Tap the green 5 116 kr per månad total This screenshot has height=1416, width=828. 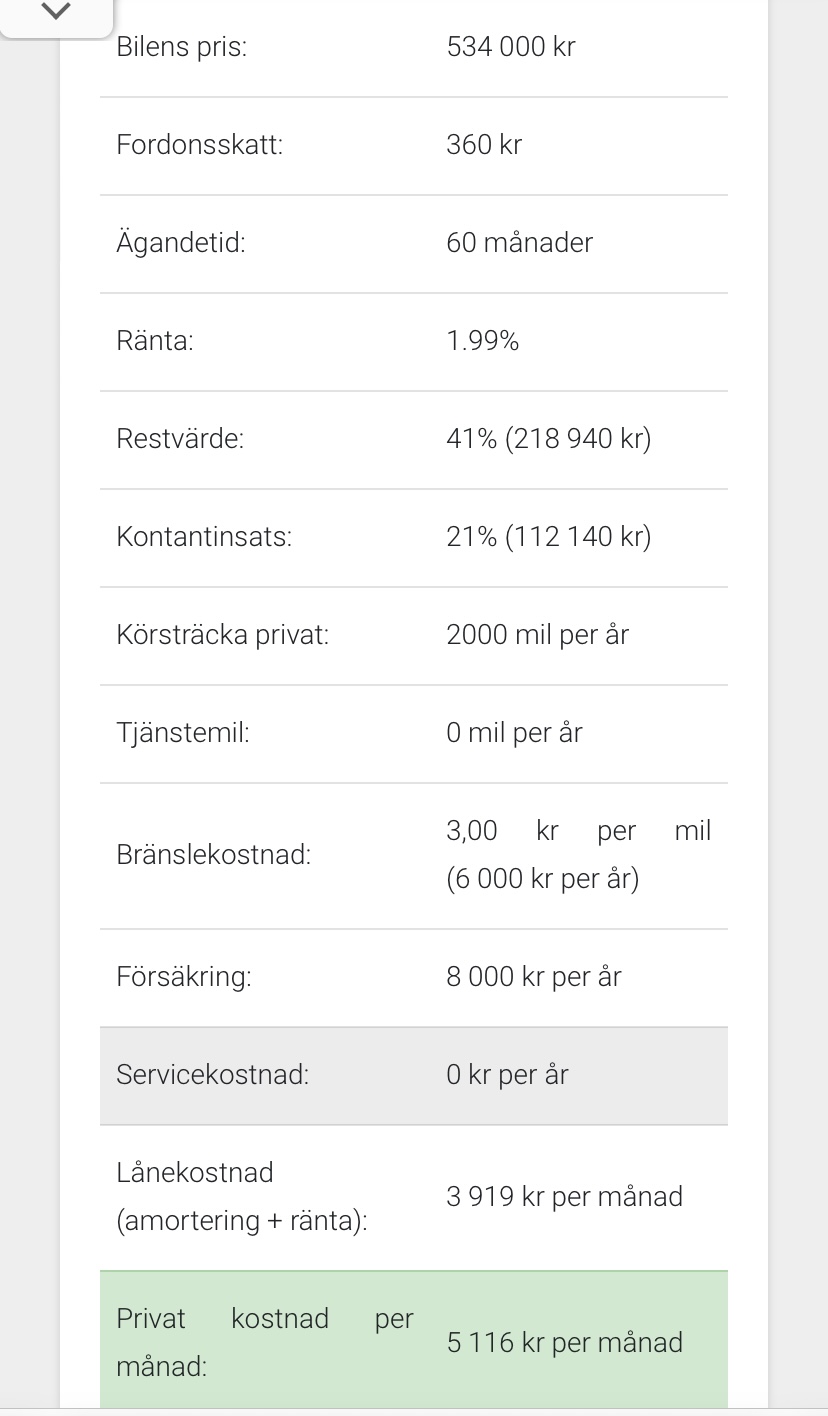coord(564,1343)
